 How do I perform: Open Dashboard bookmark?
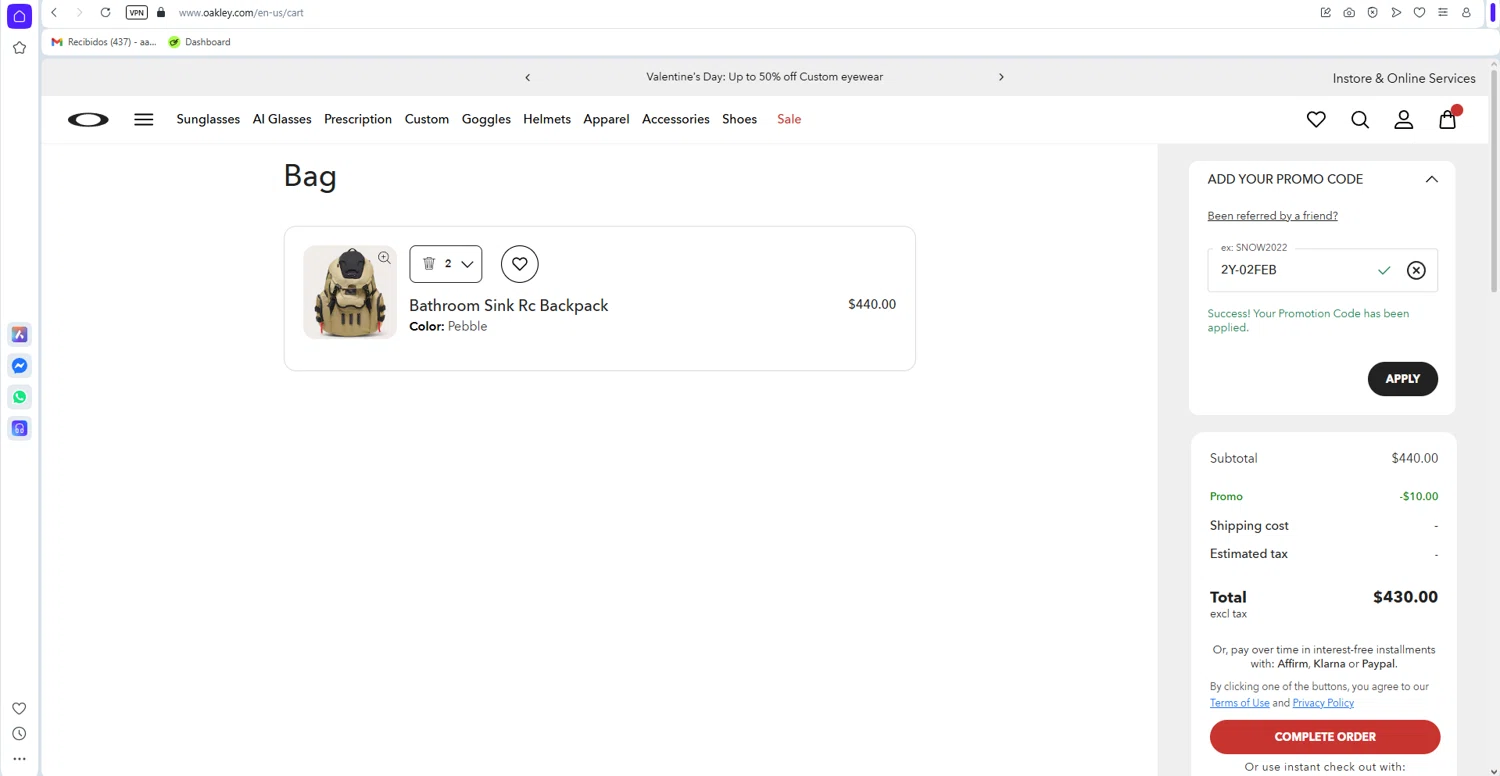click(x=199, y=42)
